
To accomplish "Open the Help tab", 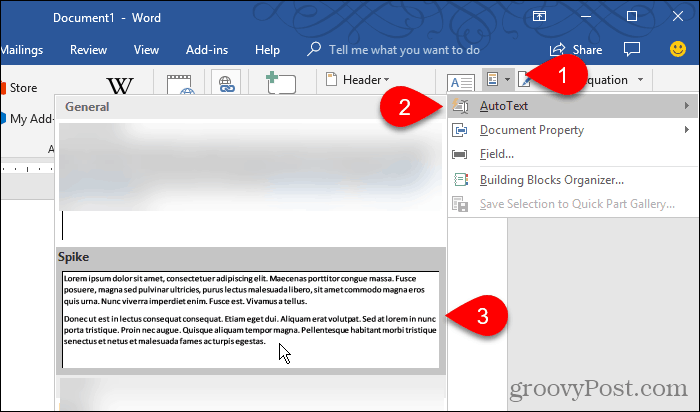I will coord(267,50).
